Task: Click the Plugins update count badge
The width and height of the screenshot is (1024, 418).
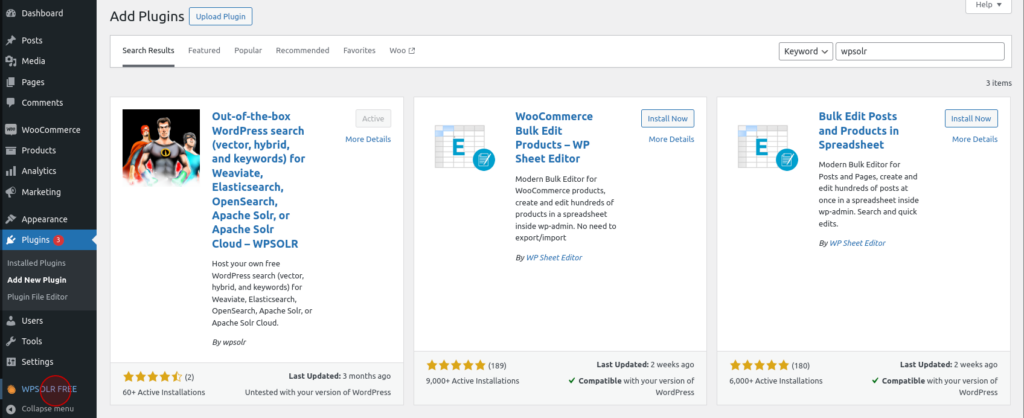Action: [59, 240]
